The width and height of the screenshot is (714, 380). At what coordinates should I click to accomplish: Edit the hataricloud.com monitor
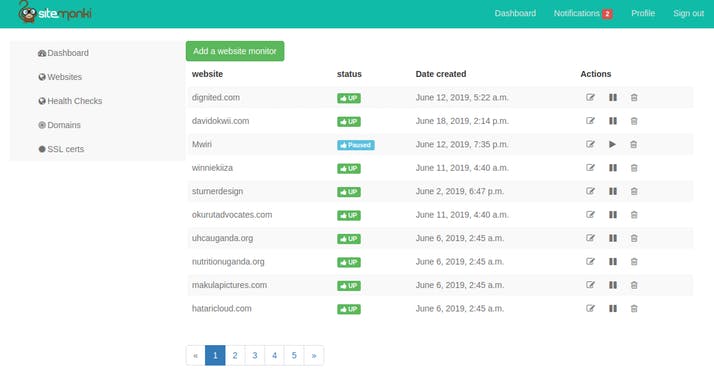[x=590, y=309]
